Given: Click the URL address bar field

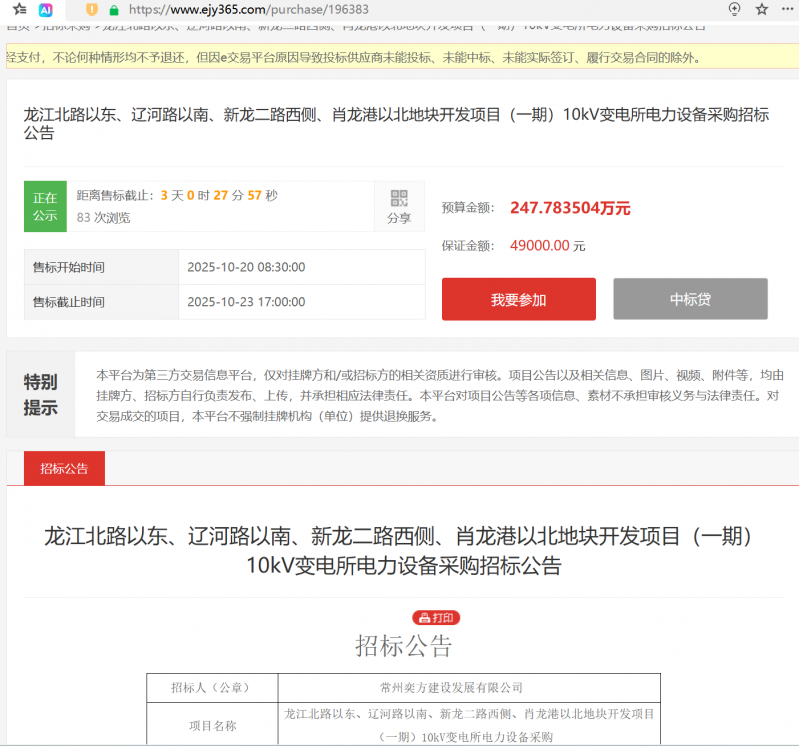Looking at the screenshot, I should [x=400, y=9].
